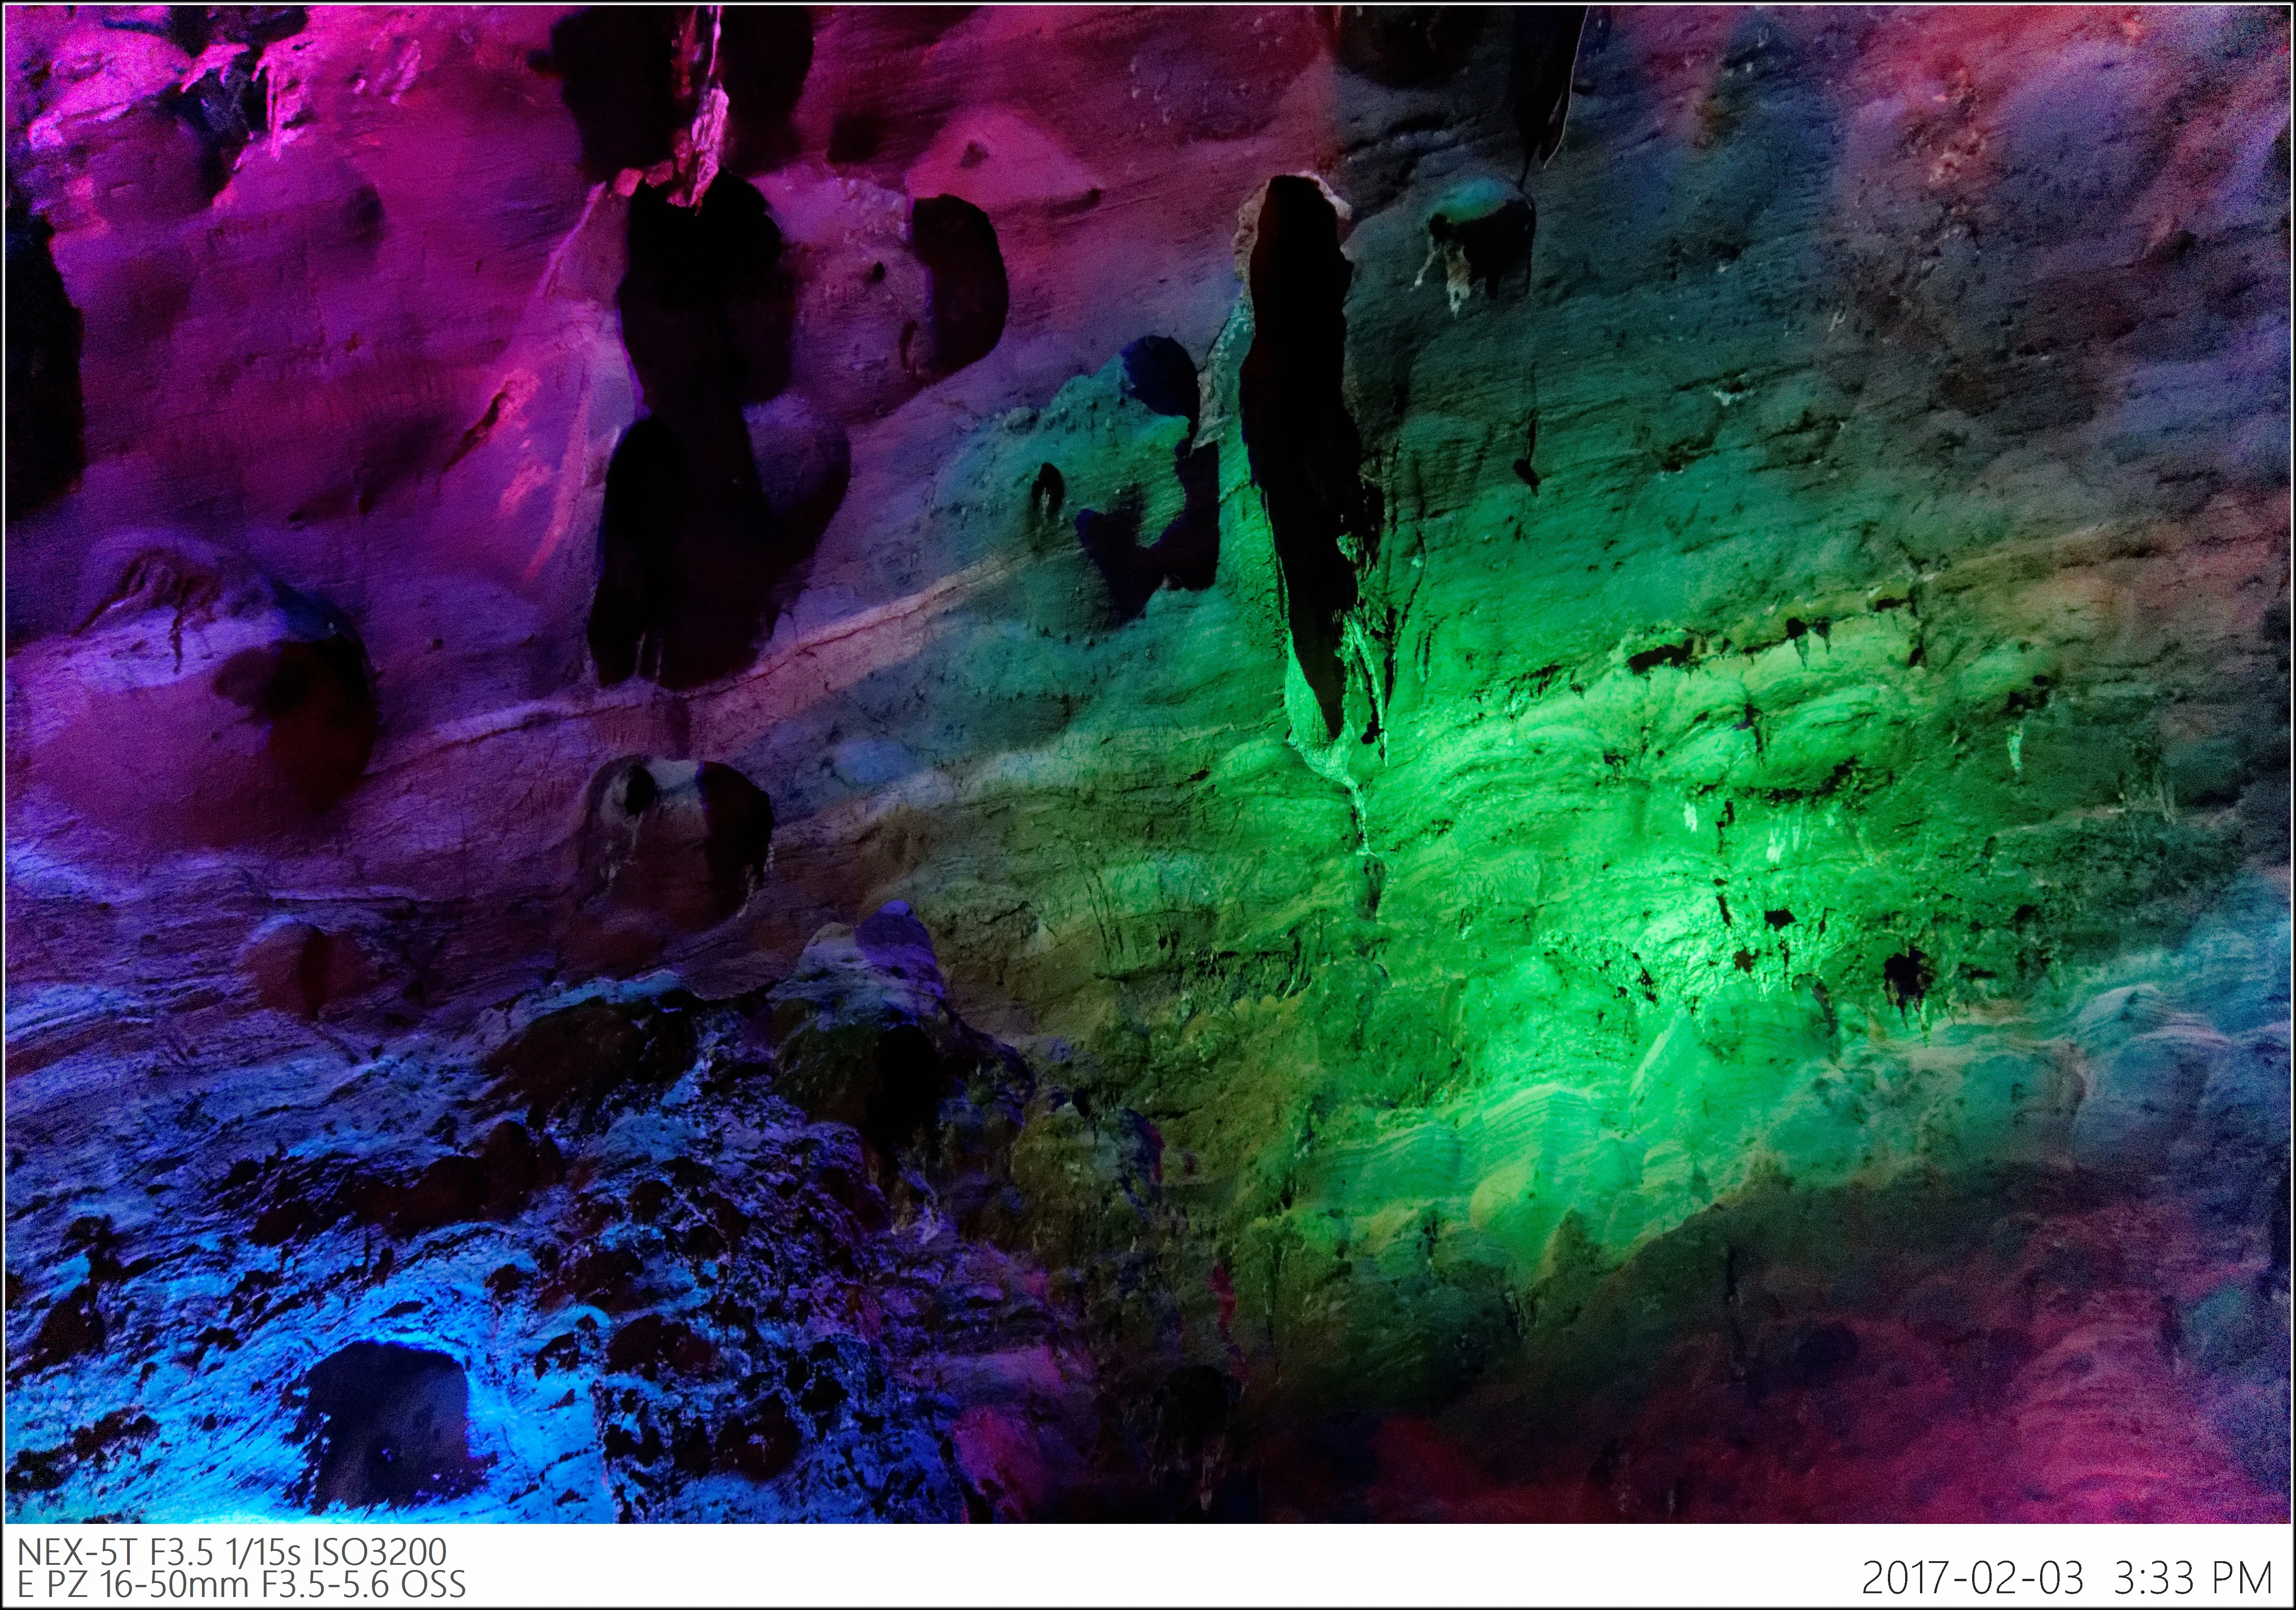Click the F3.5 aperture value in first line
This screenshot has width=2296, height=1610.
coord(182,1552)
